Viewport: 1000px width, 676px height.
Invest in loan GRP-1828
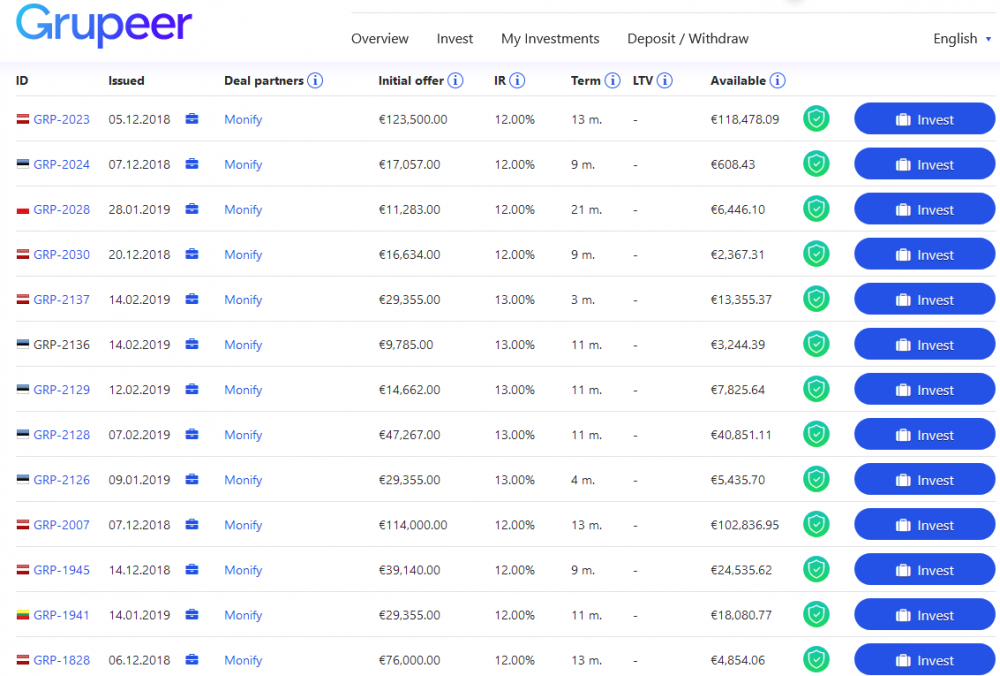tap(924, 660)
